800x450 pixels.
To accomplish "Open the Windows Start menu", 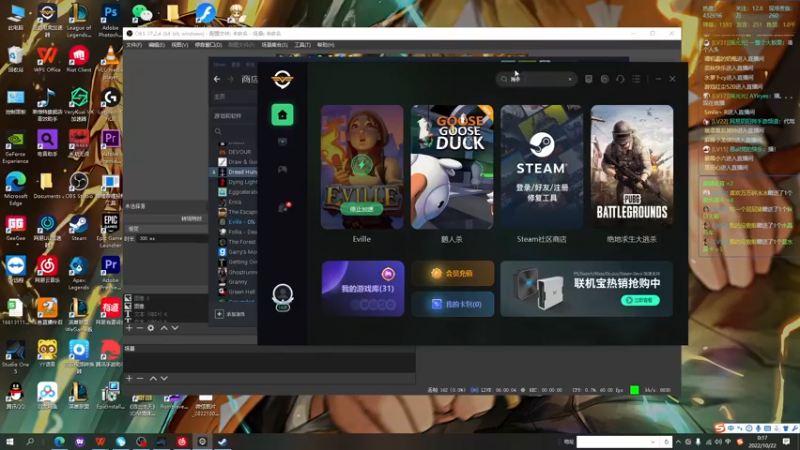I will (x=9, y=442).
